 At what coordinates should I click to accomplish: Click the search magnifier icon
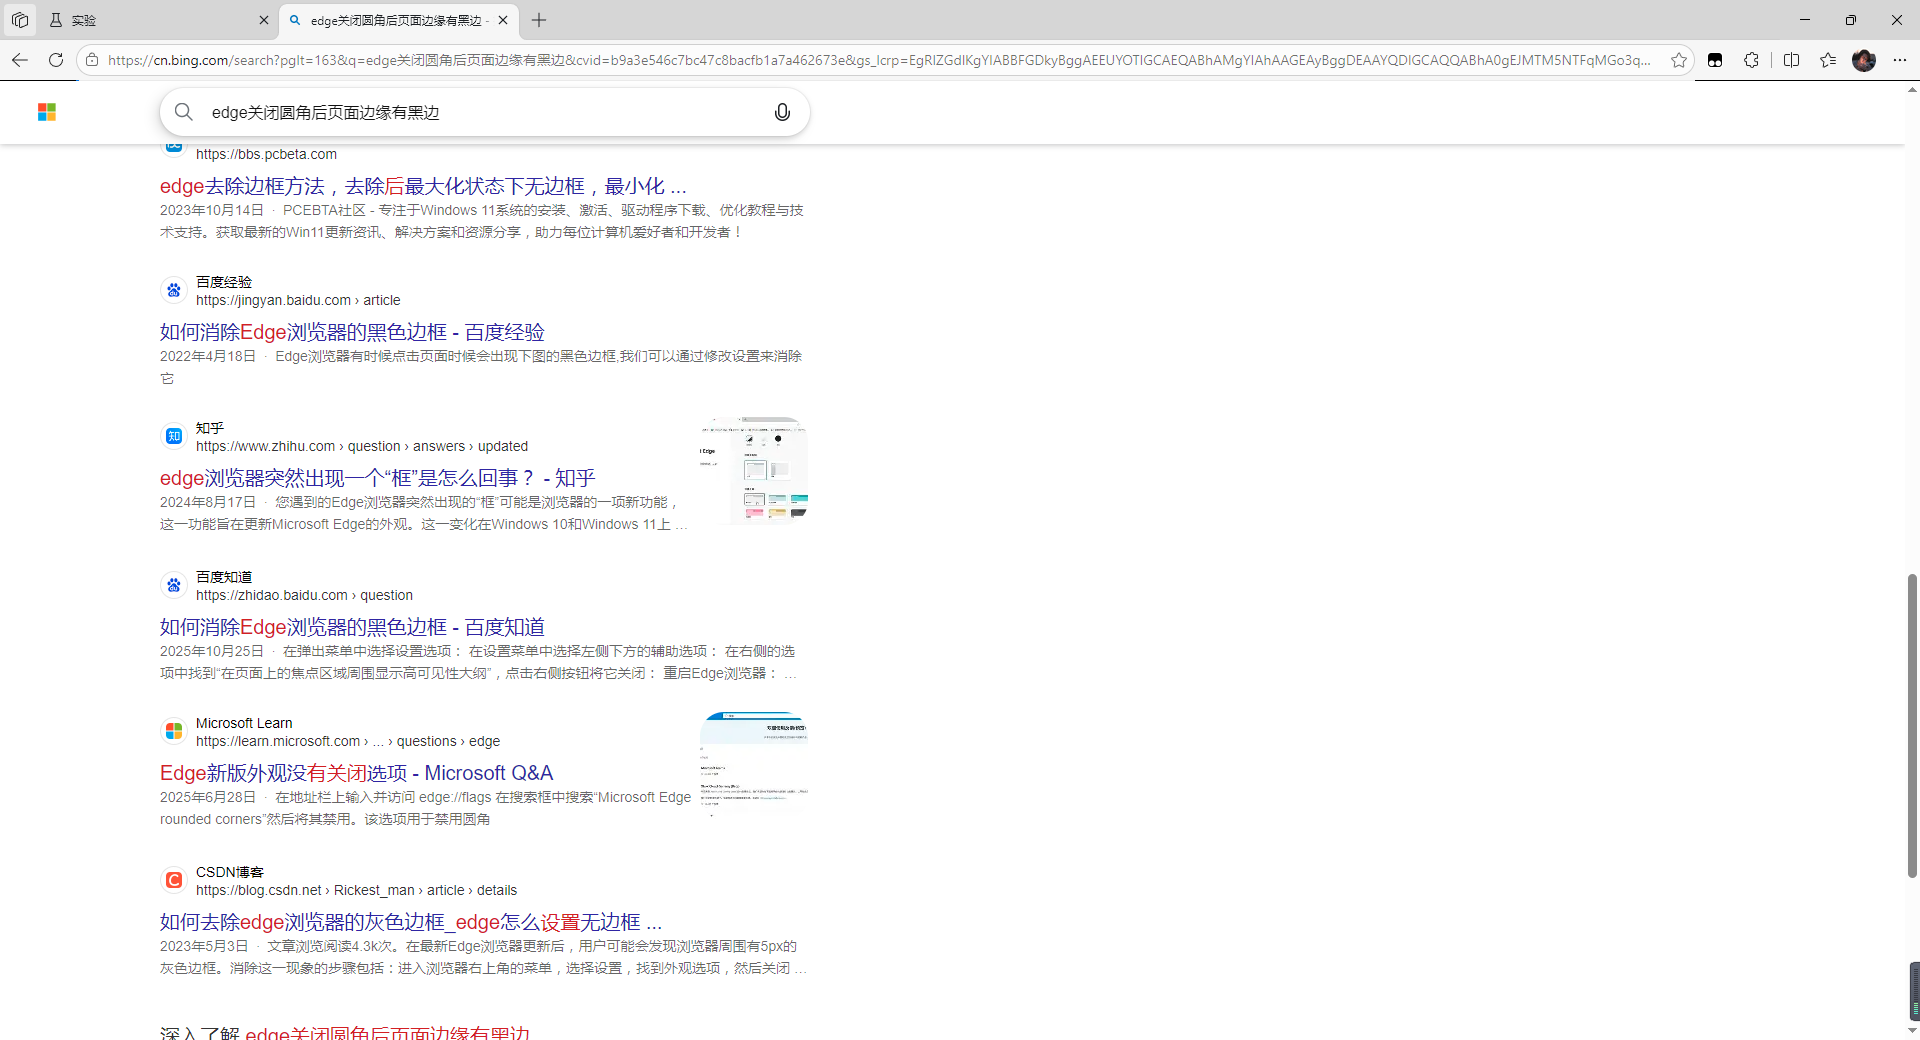pyautogui.click(x=184, y=112)
